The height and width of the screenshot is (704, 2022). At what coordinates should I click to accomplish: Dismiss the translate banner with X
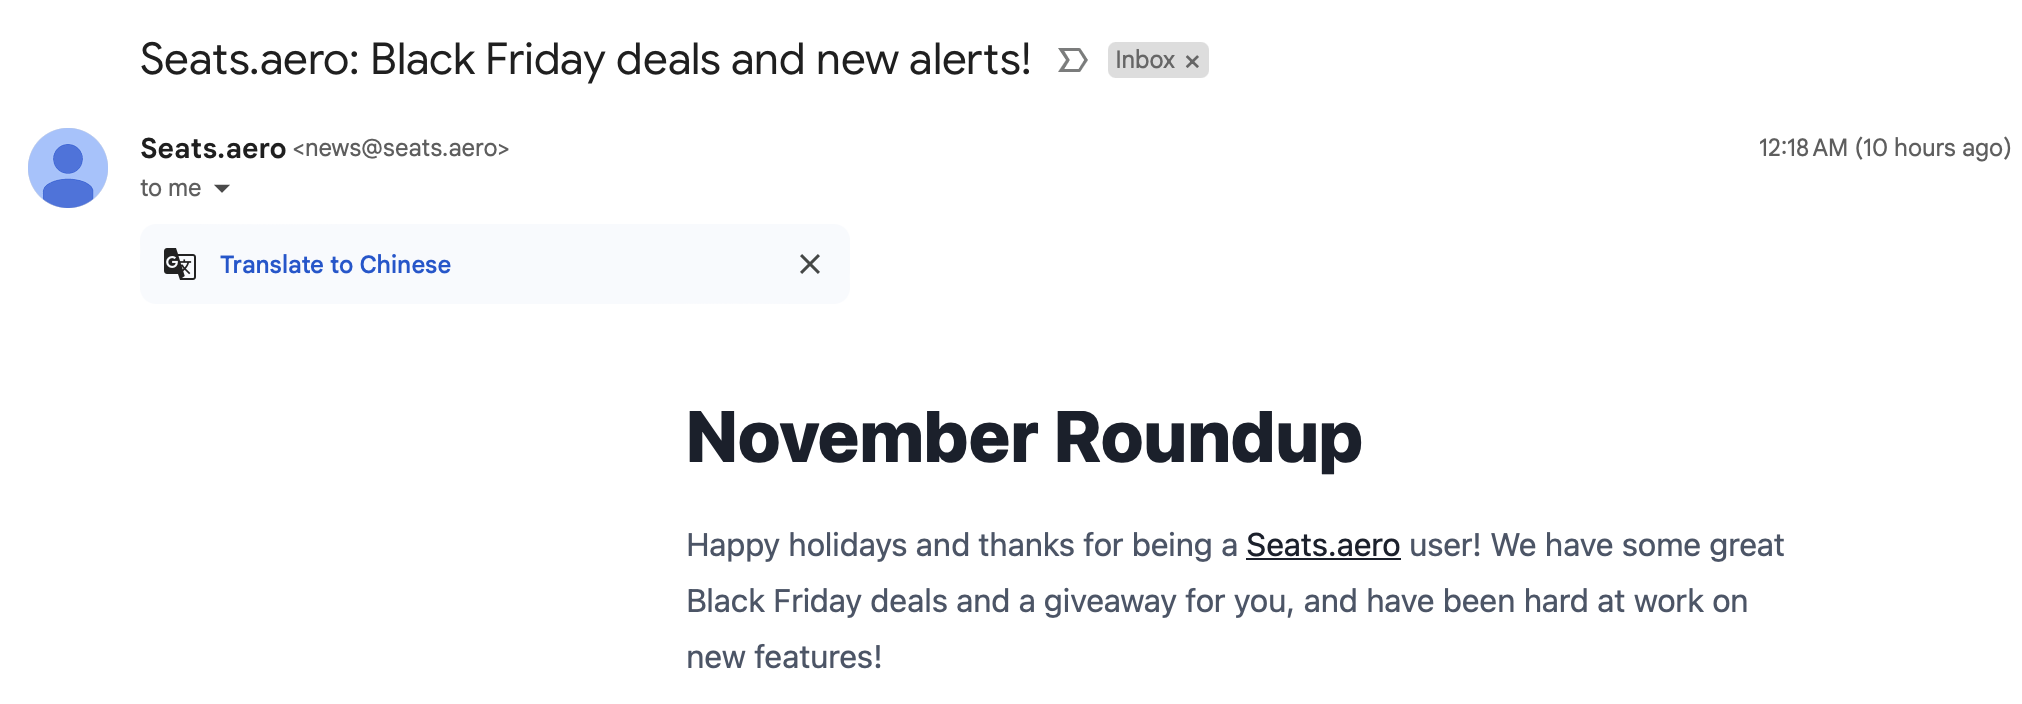(x=810, y=264)
